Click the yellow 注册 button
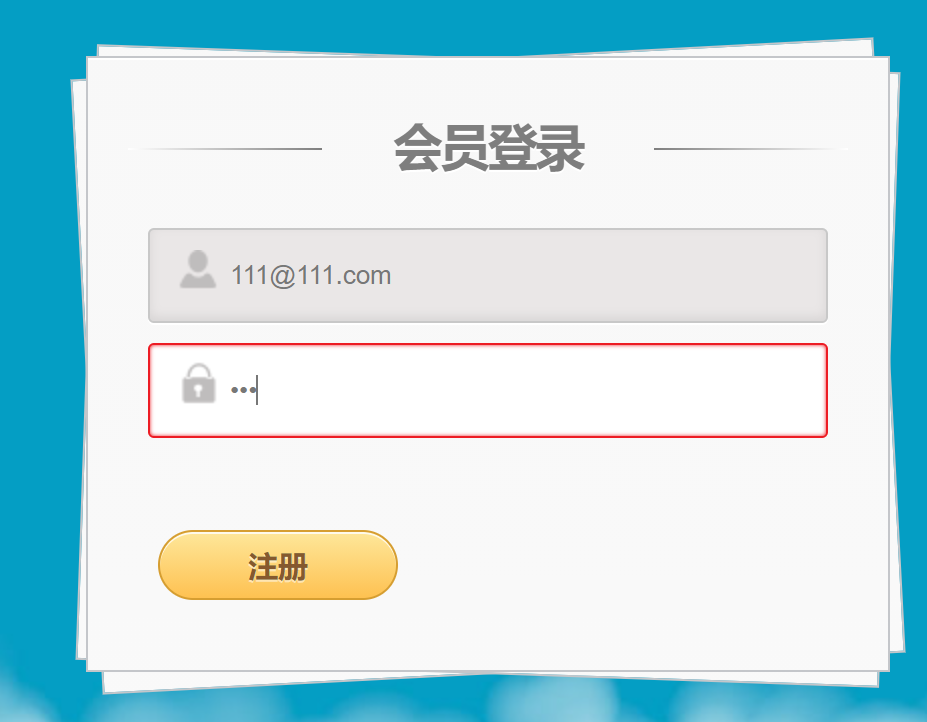This screenshot has height=722, width=927. [278, 565]
